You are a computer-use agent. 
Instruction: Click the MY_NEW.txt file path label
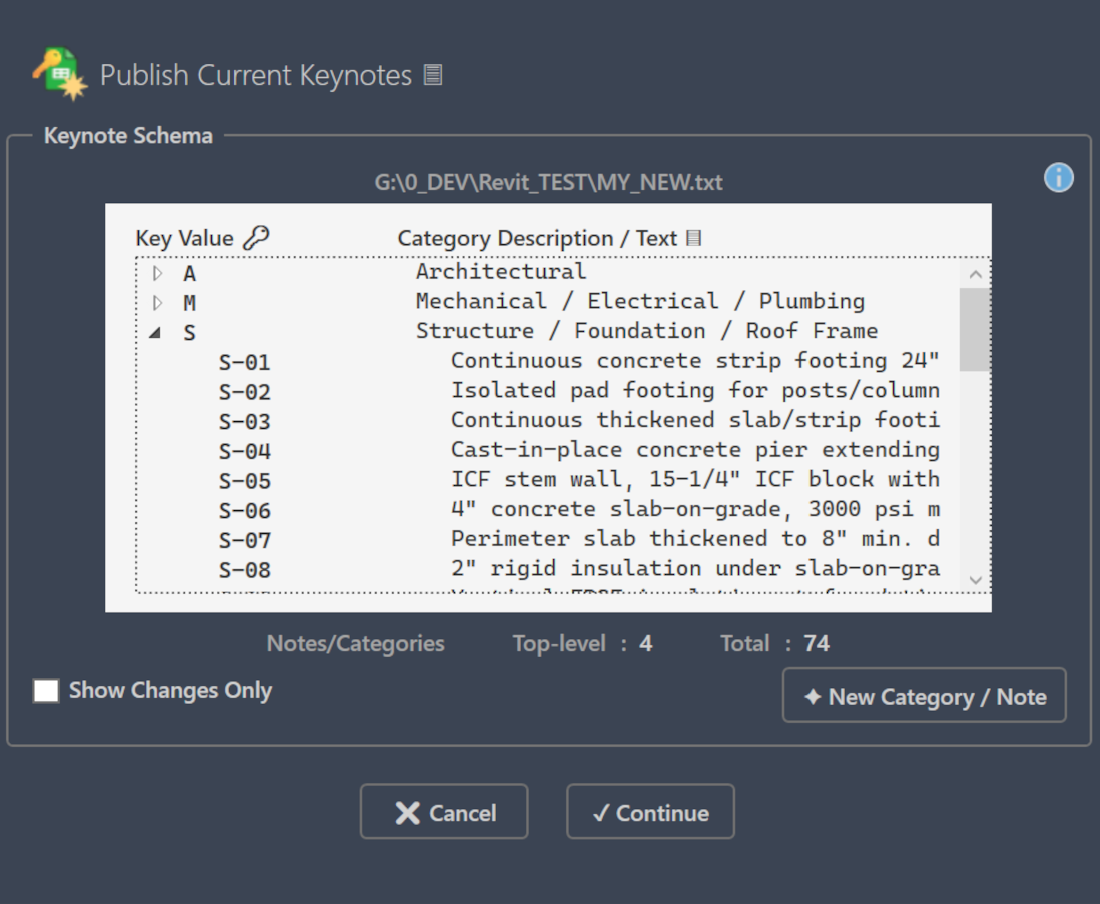coord(550,182)
